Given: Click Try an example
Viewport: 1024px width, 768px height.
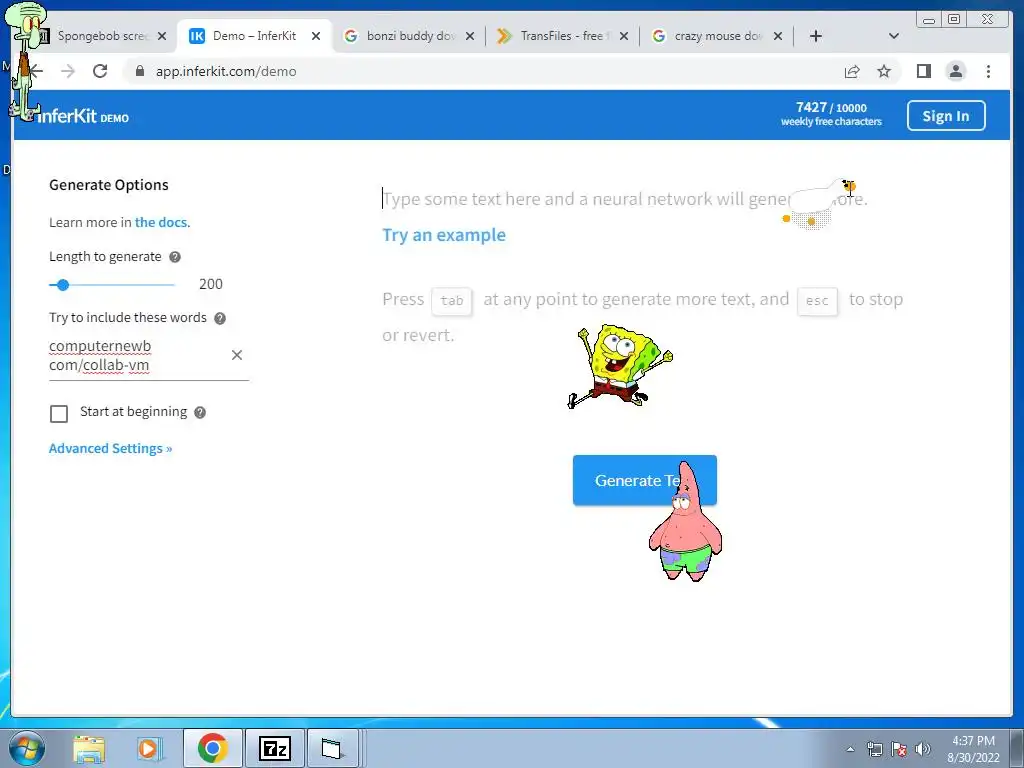Looking at the screenshot, I should click(x=444, y=235).
